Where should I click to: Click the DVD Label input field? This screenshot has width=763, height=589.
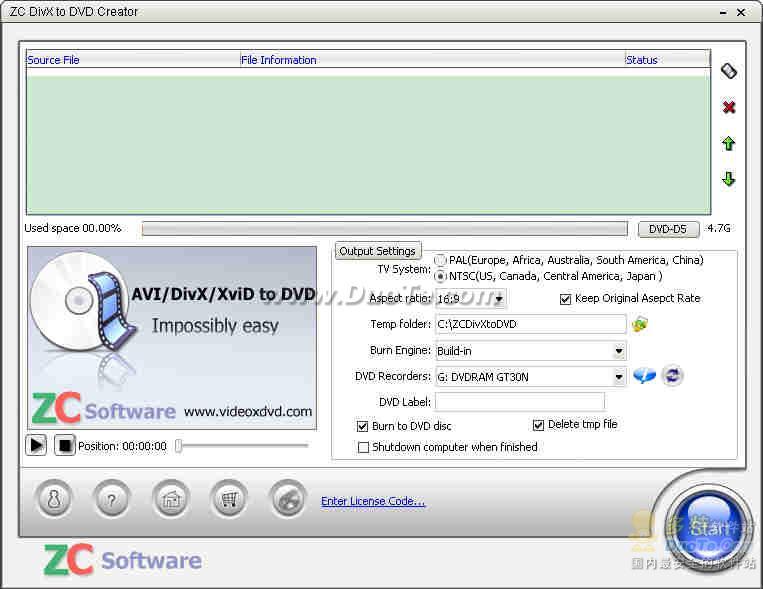click(x=520, y=402)
